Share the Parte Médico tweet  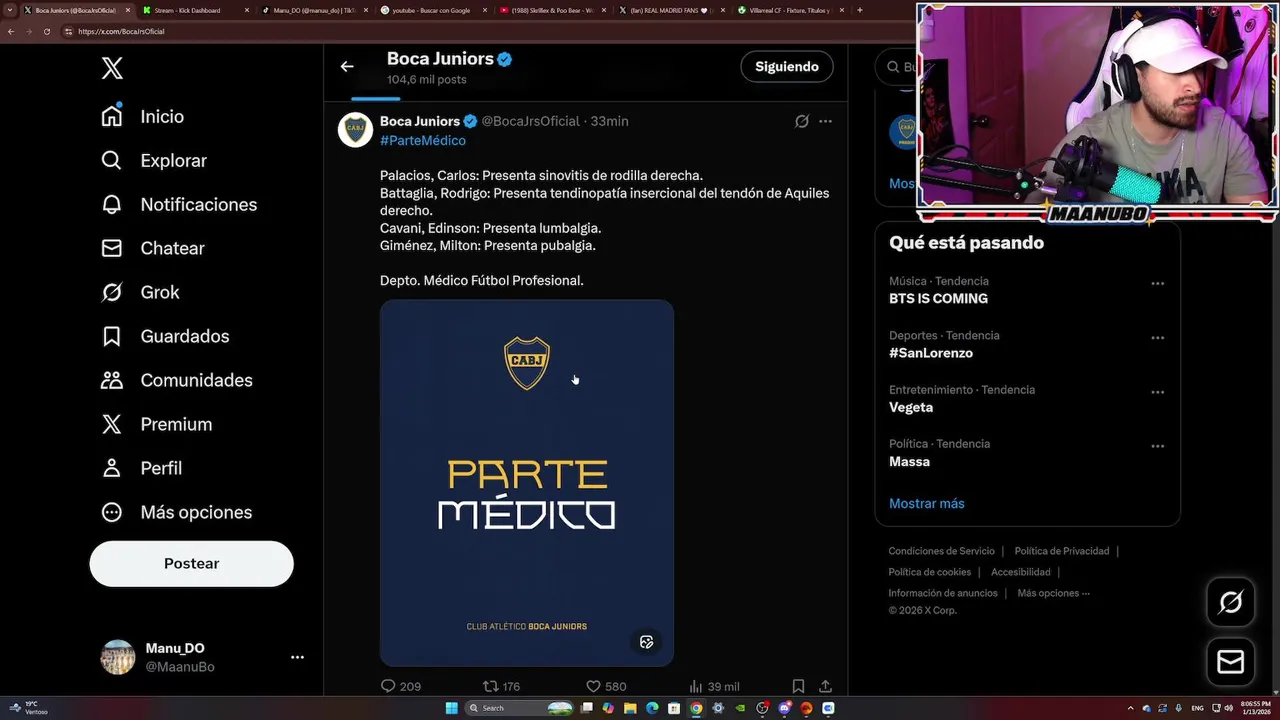point(825,686)
